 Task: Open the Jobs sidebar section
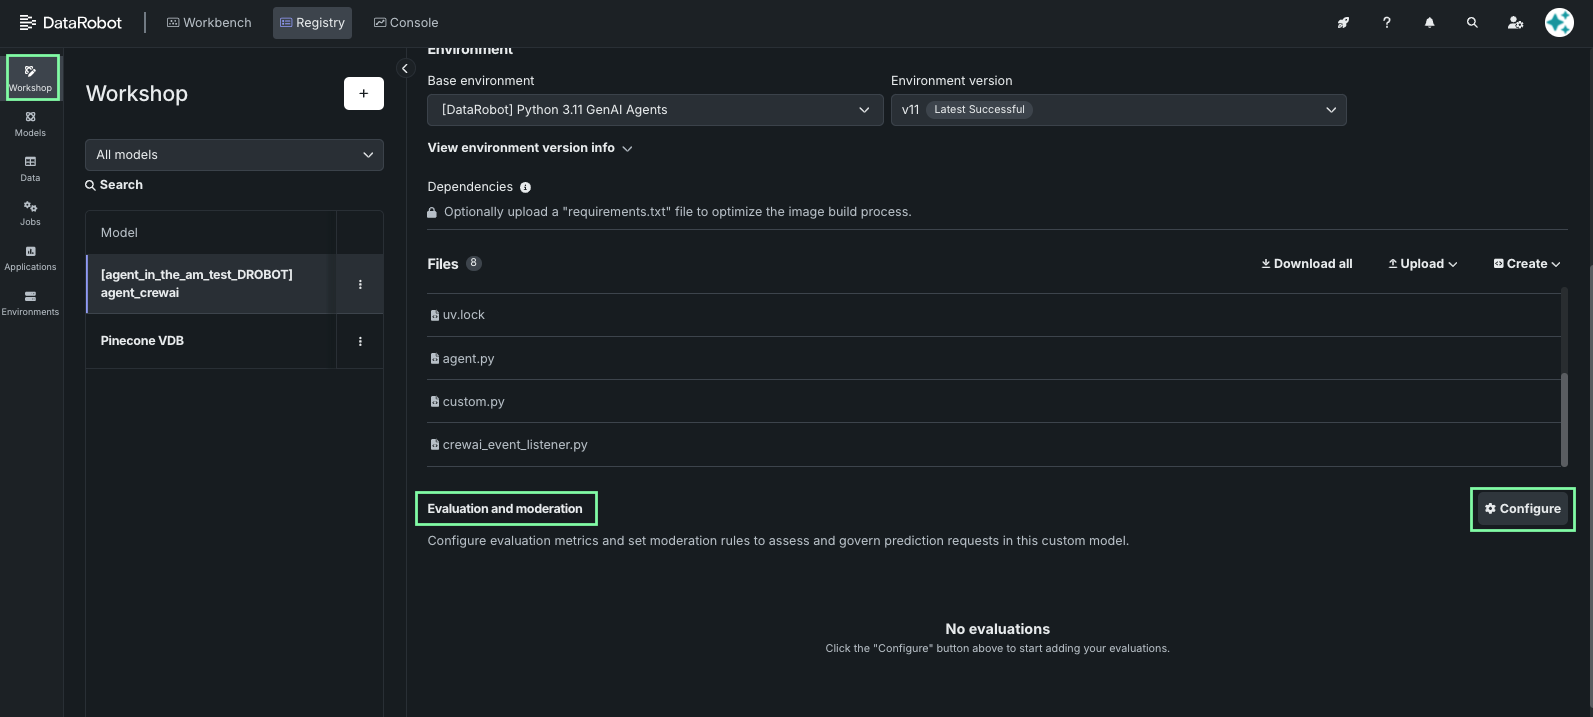pyautogui.click(x=30, y=212)
